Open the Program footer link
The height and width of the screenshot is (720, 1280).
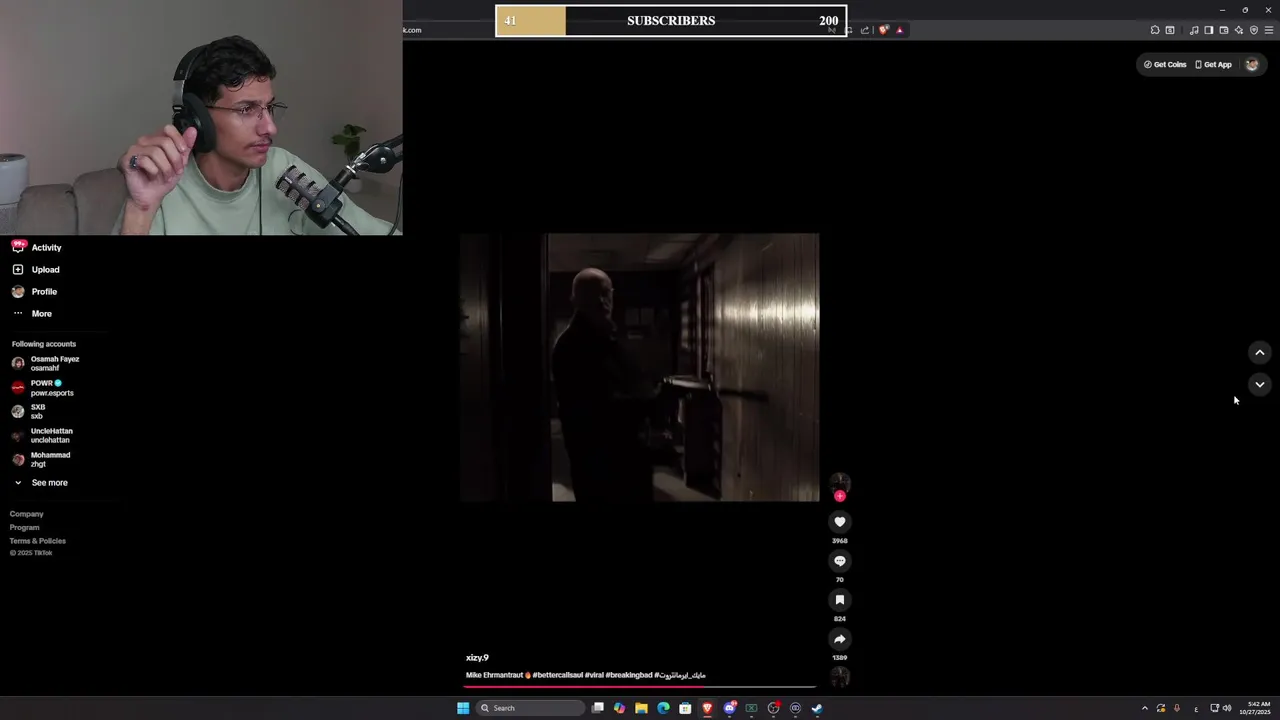(25, 527)
